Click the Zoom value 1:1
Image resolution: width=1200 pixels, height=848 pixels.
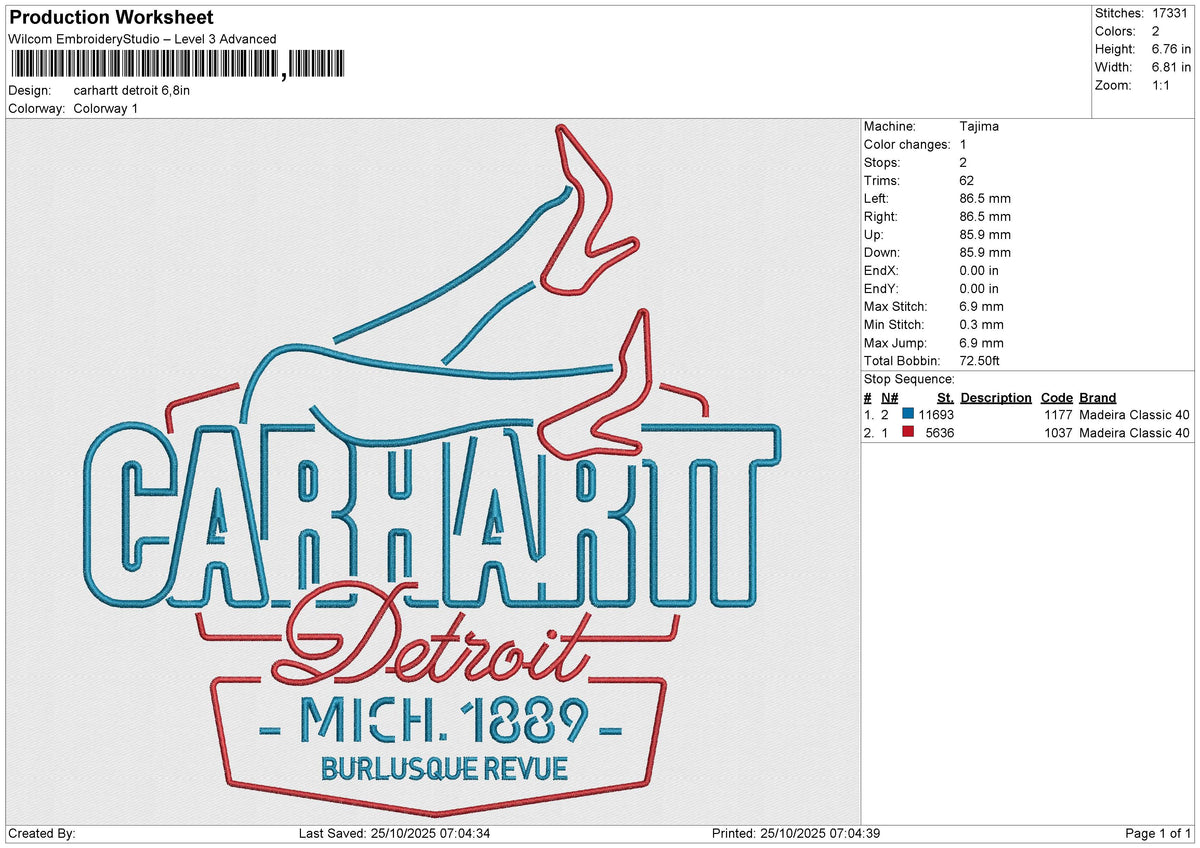pos(1162,85)
